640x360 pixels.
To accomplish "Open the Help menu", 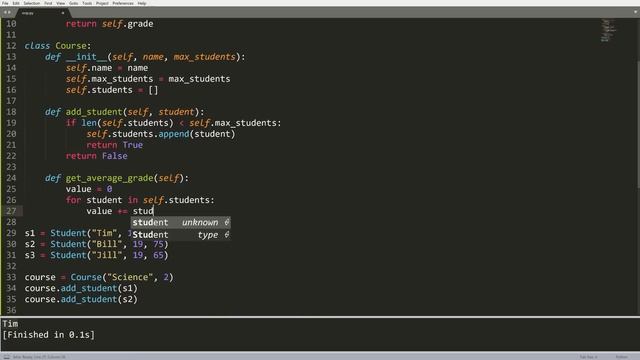I will point(142,3).
